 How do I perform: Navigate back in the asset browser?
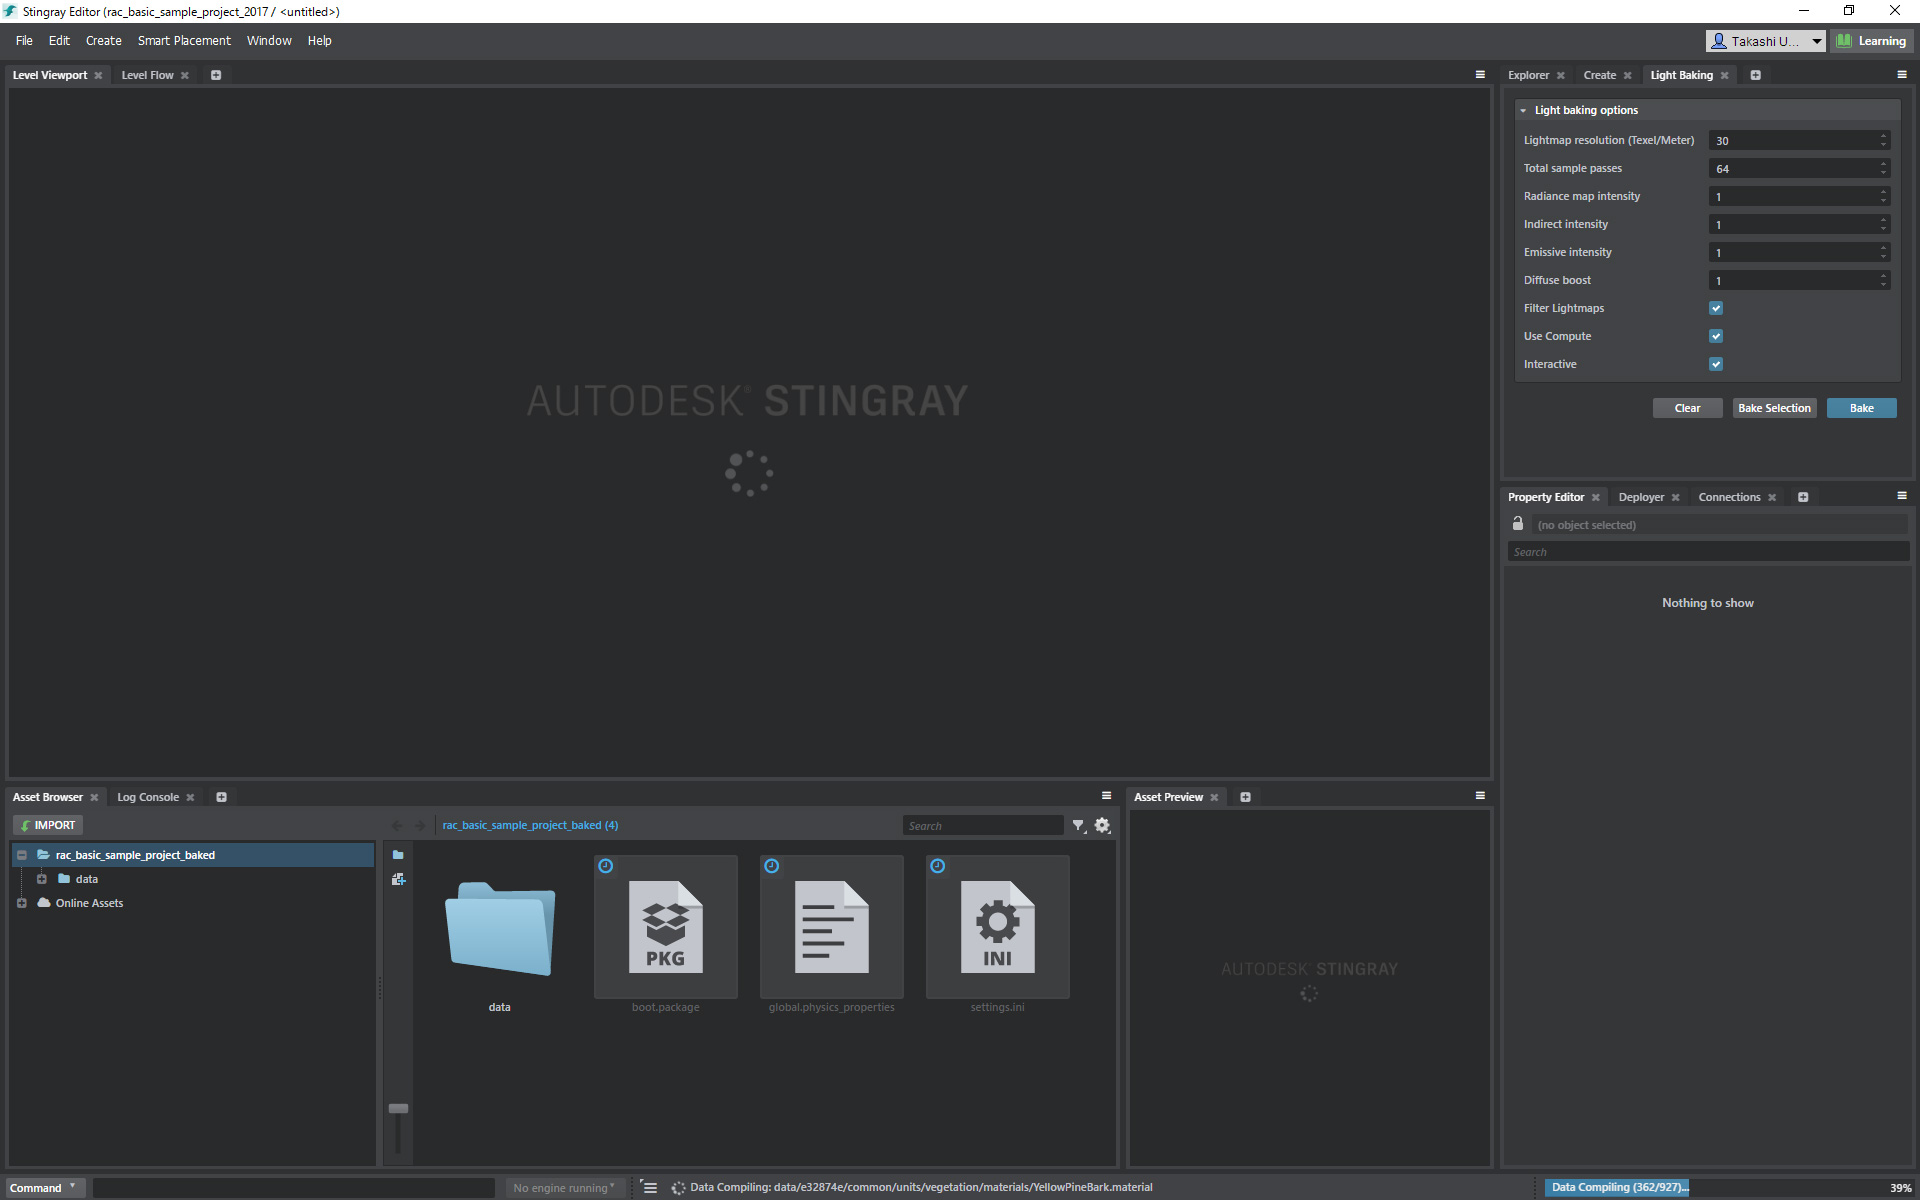click(x=397, y=826)
